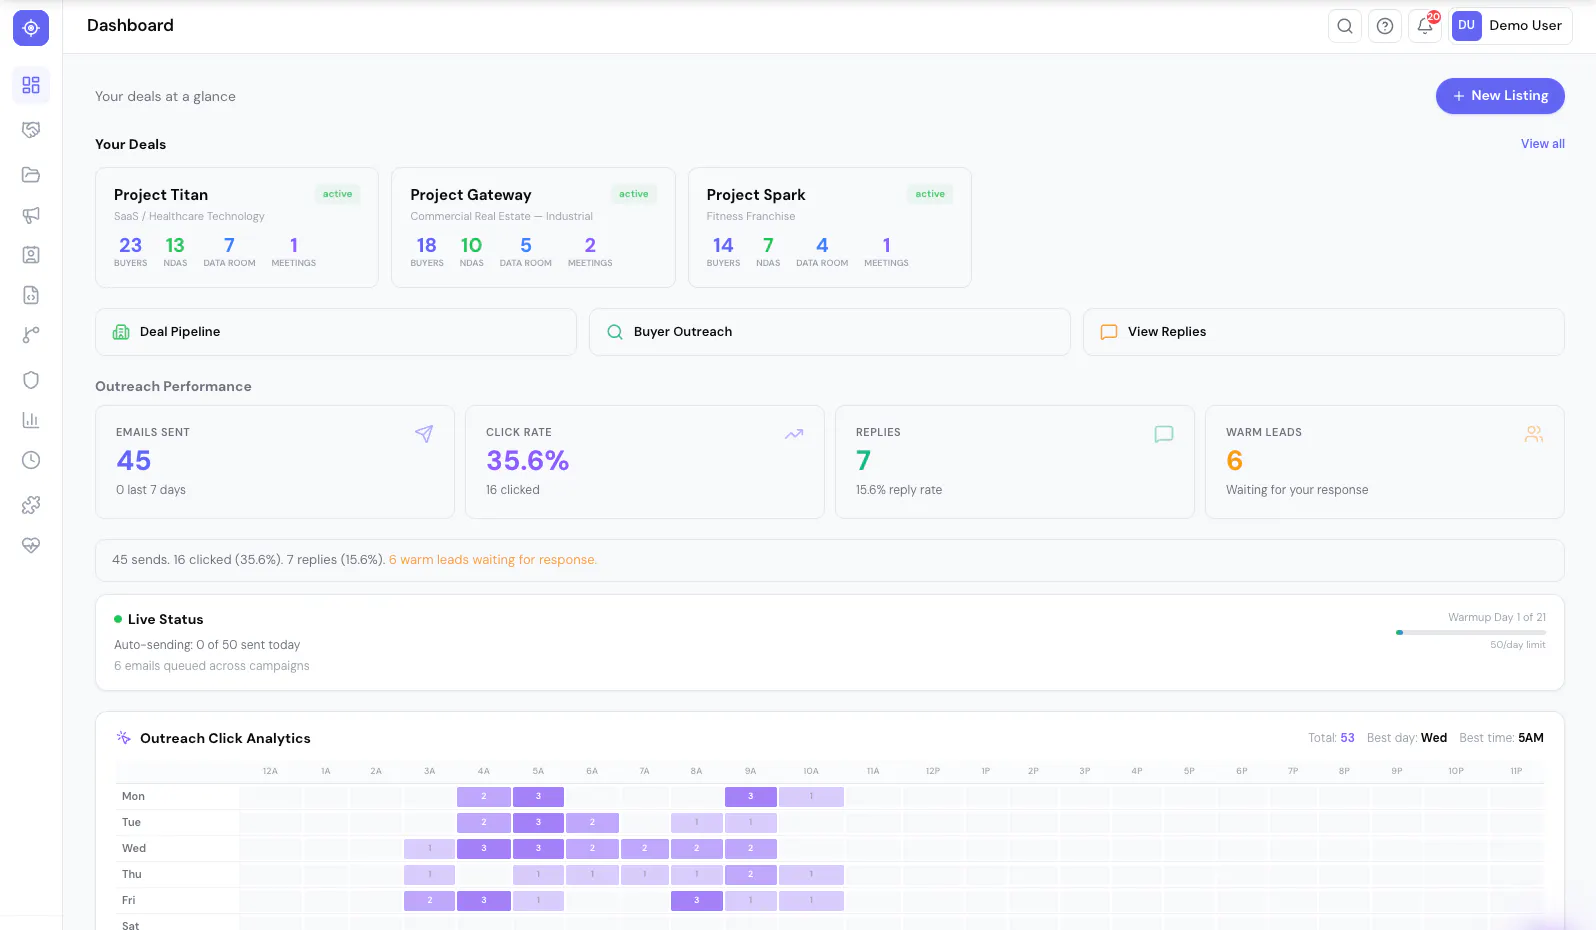1596x930 pixels.
Task: Click the warm leads waiting for response link
Action: (493, 560)
